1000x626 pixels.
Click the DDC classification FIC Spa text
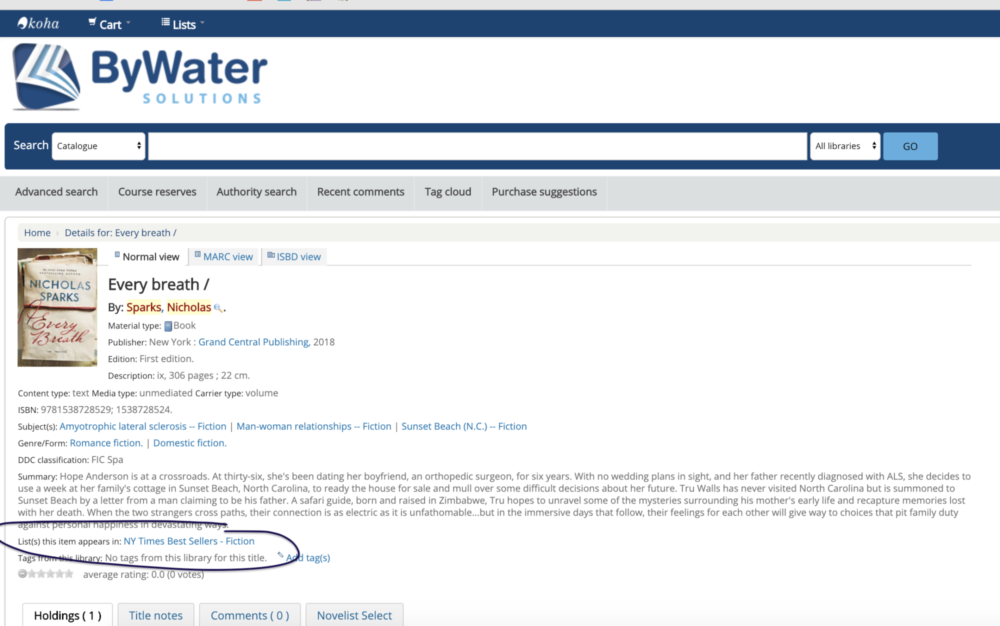pyautogui.click(x=107, y=460)
